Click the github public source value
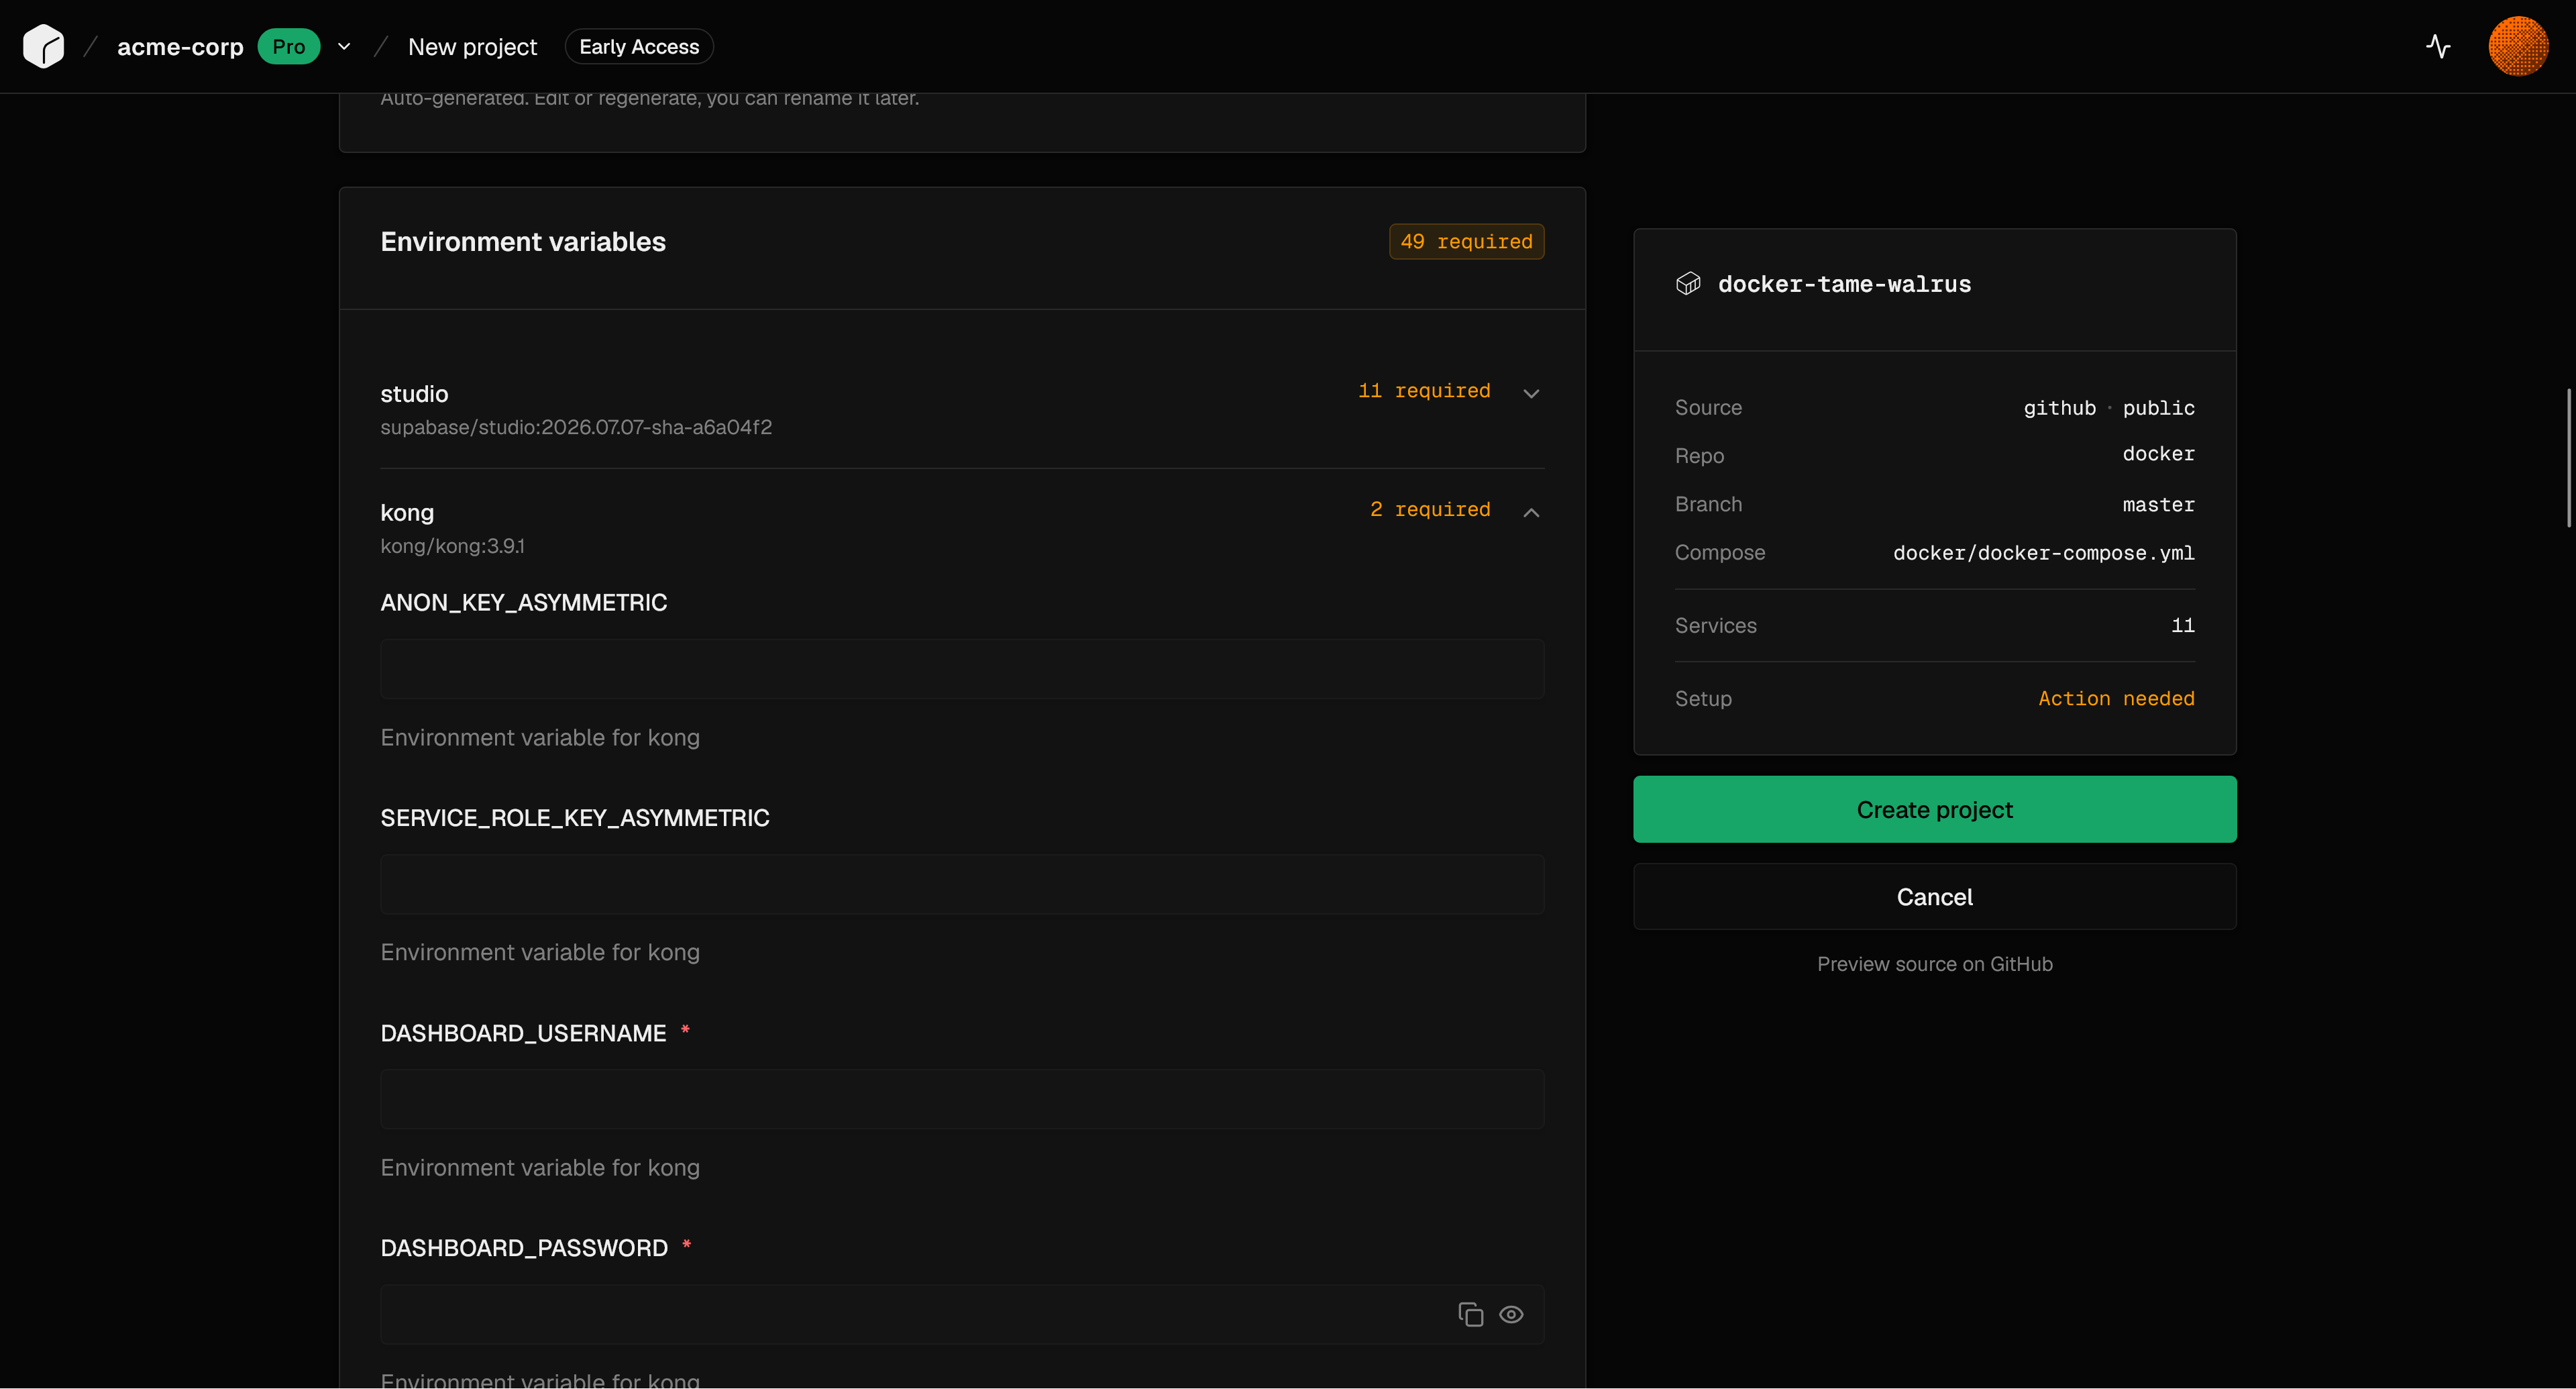 [2109, 408]
